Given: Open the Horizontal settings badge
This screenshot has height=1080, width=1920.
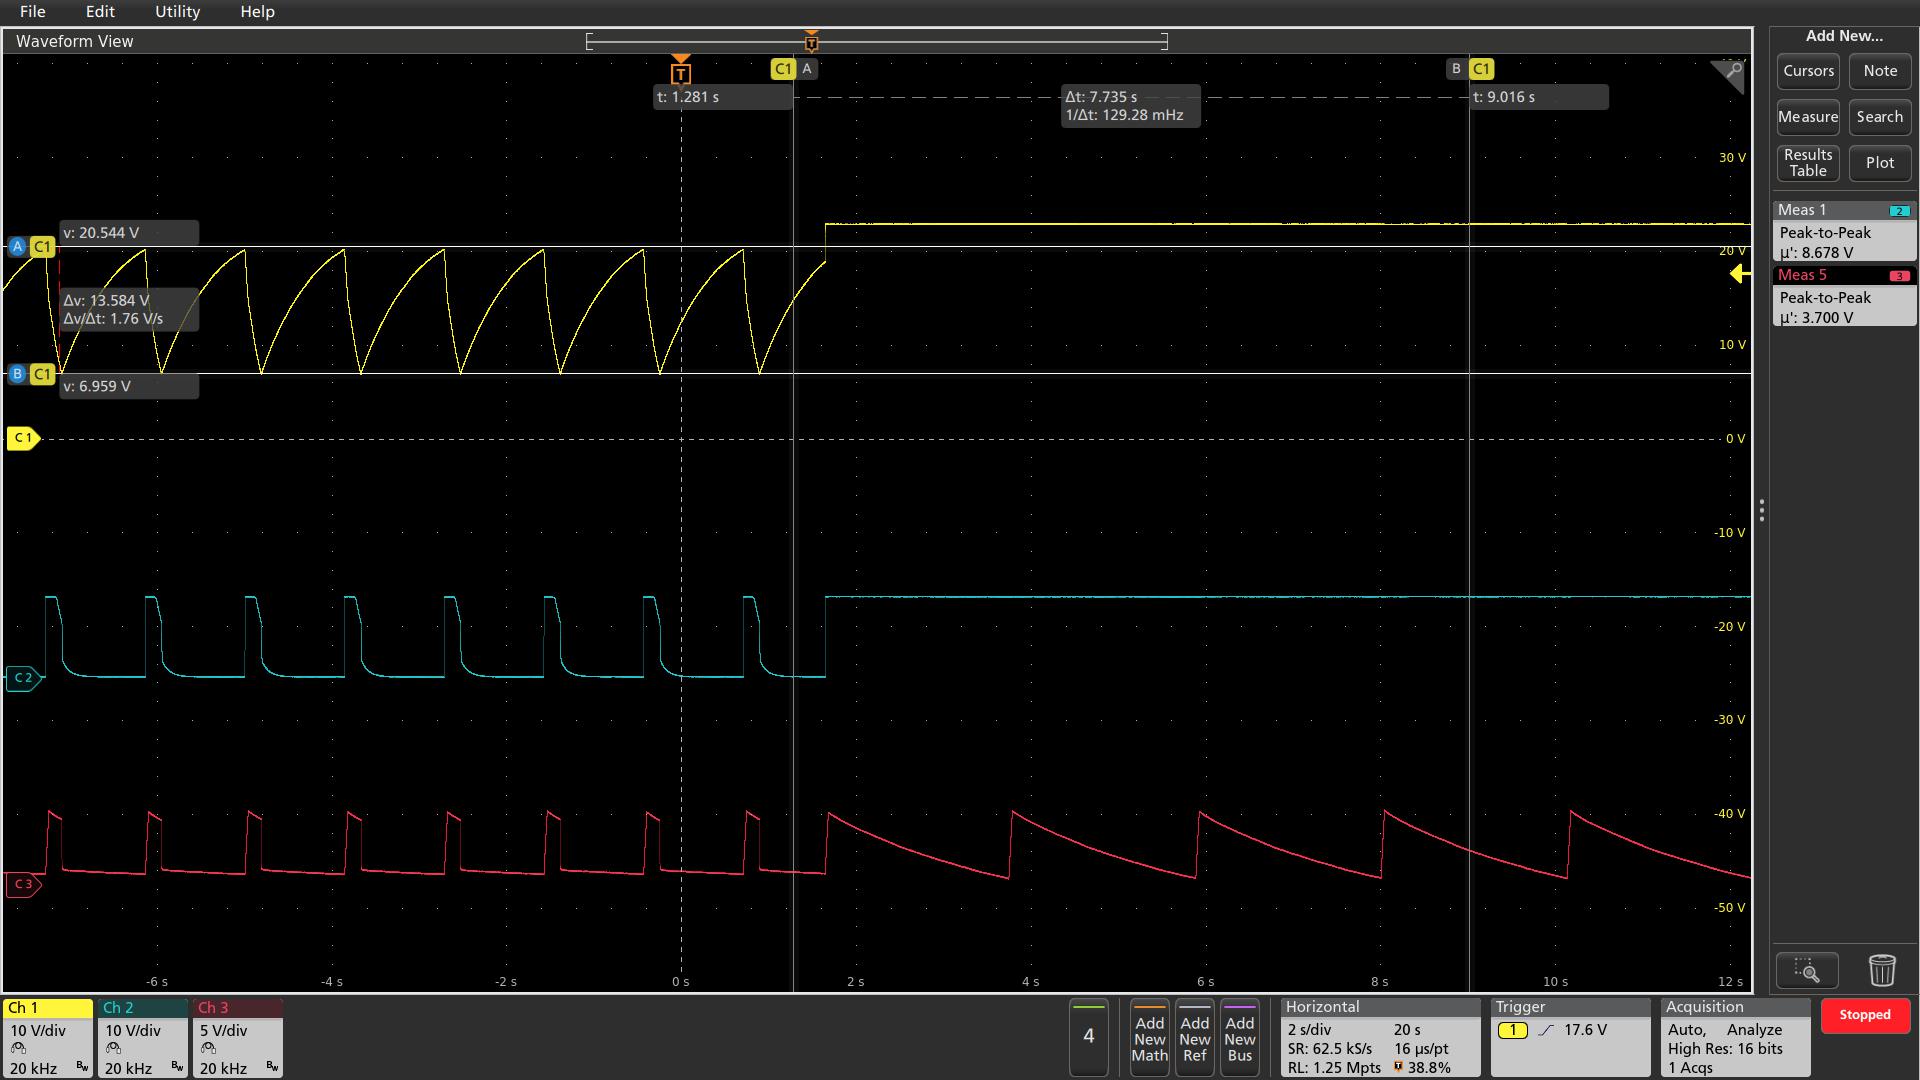Looking at the screenshot, I should tap(1379, 1039).
